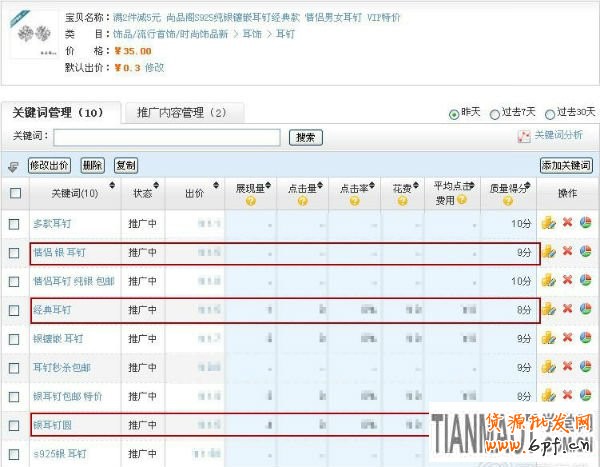Switch to the 推广内容管理 tab
The width and height of the screenshot is (600, 467).
tap(181, 112)
